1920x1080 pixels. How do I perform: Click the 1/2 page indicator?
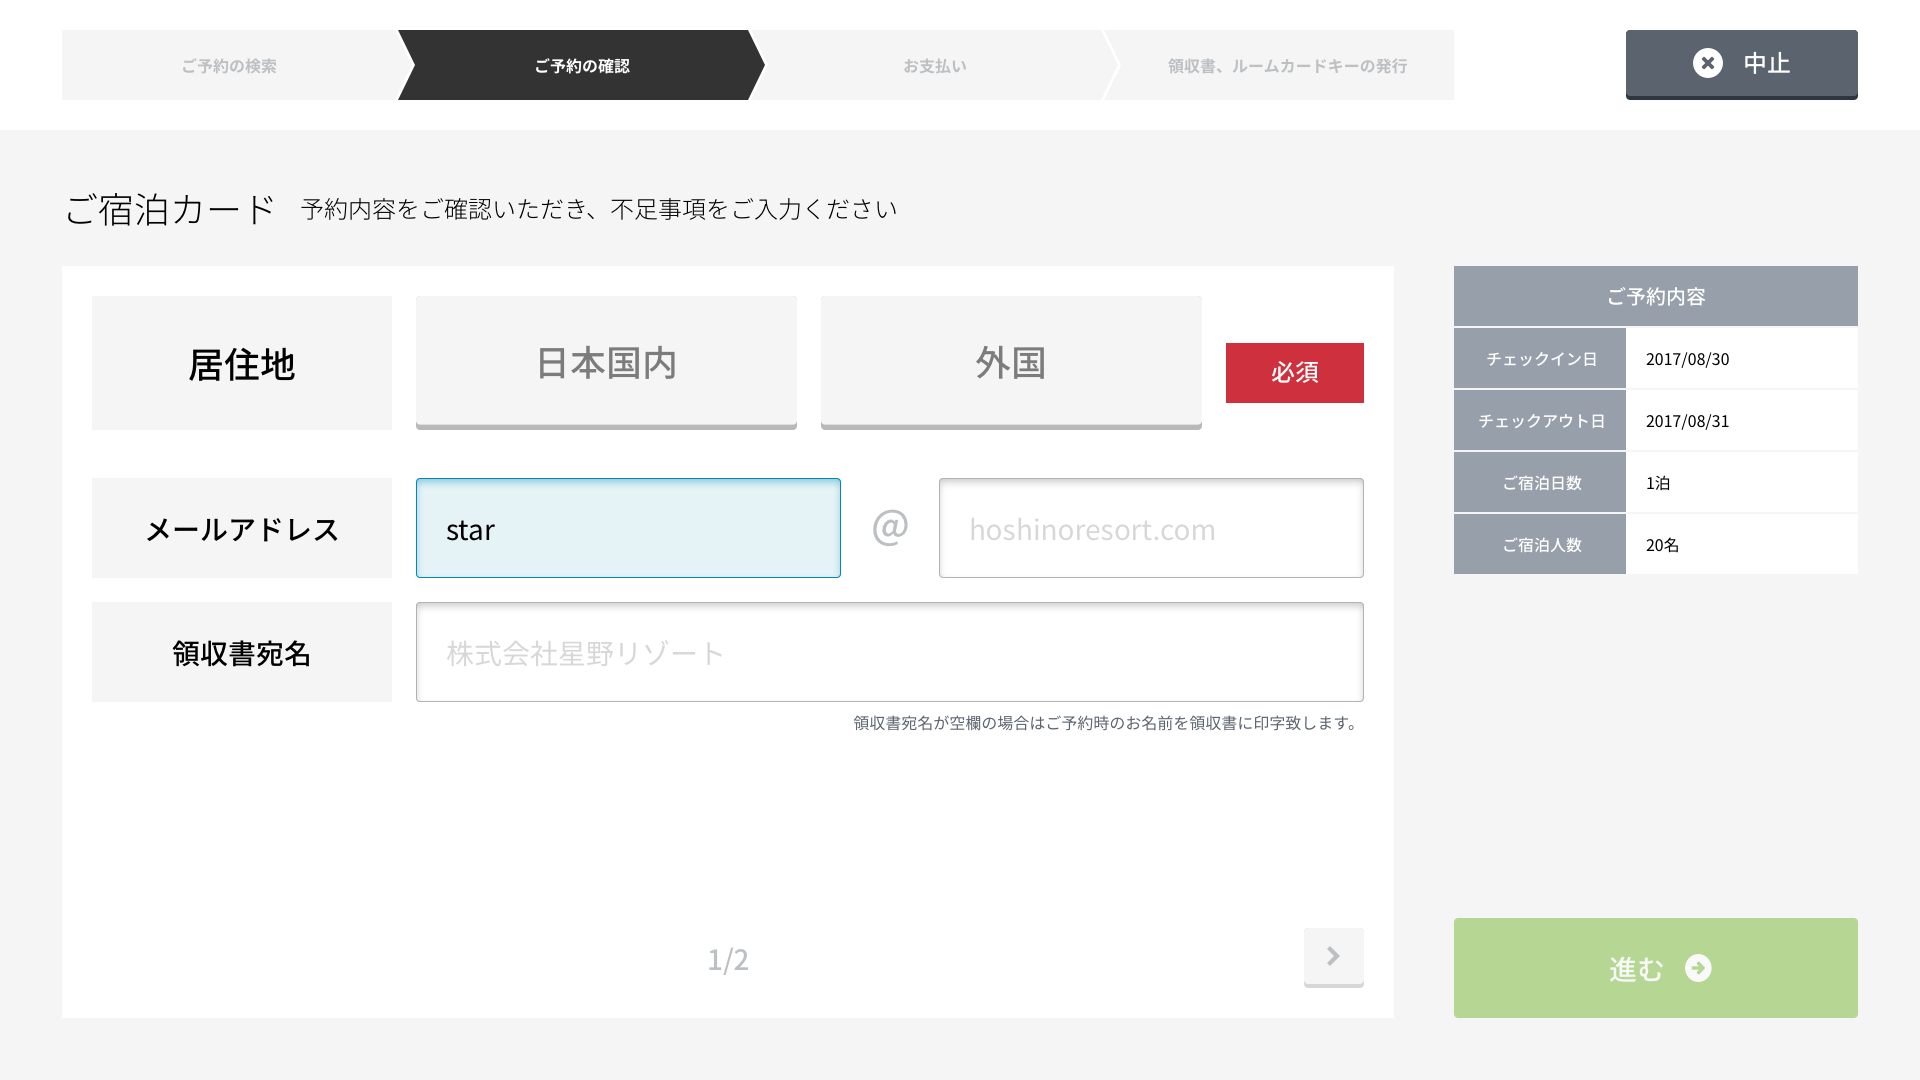[728, 959]
